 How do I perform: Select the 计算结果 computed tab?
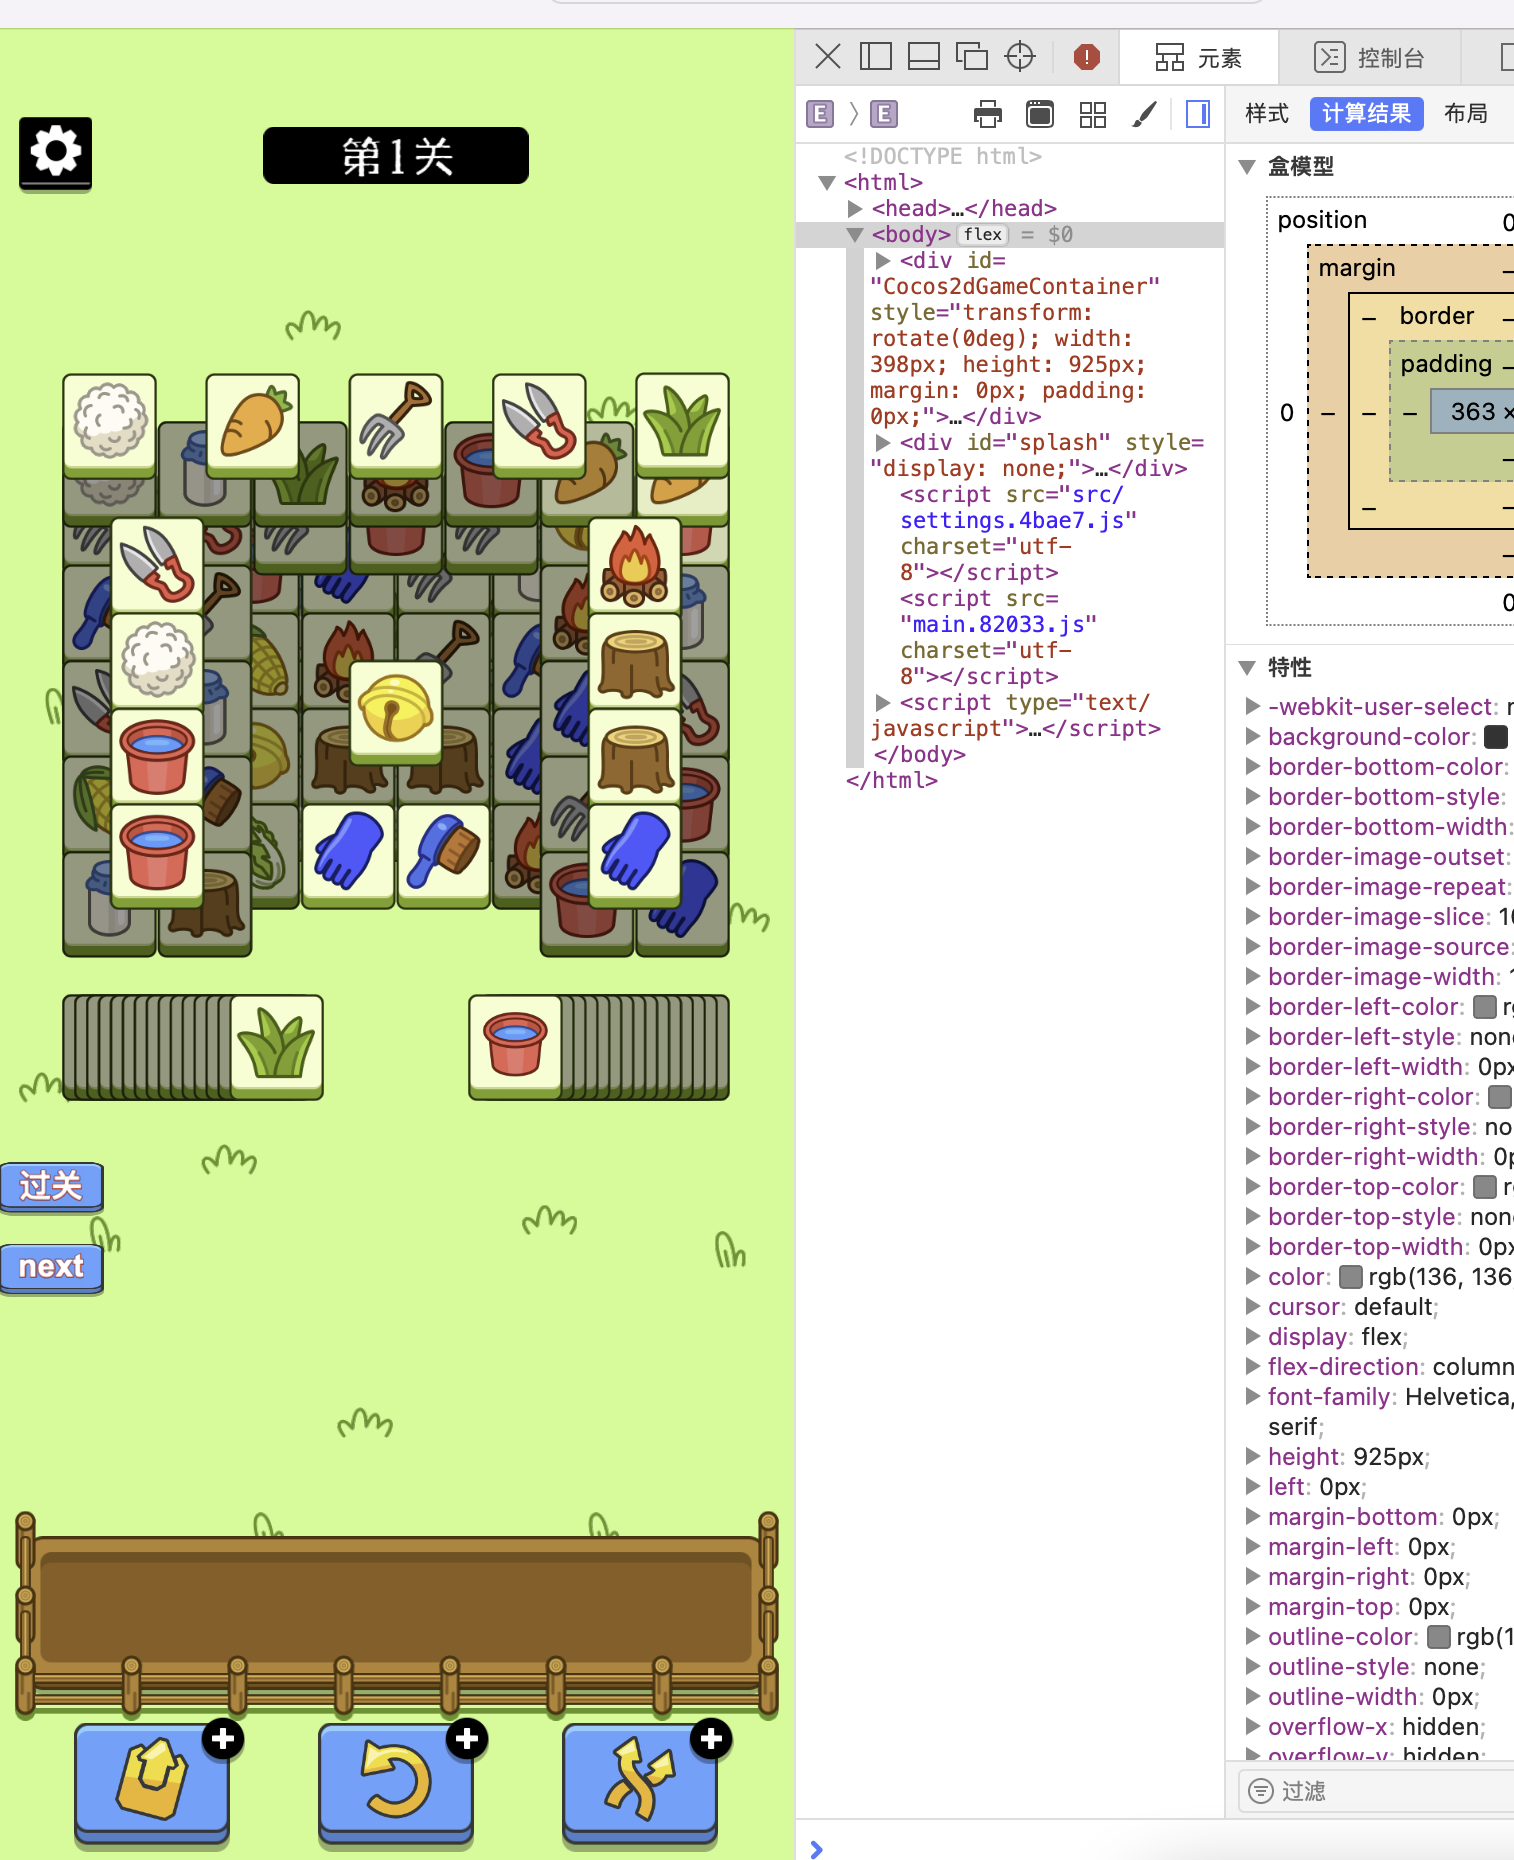pos(1366,114)
